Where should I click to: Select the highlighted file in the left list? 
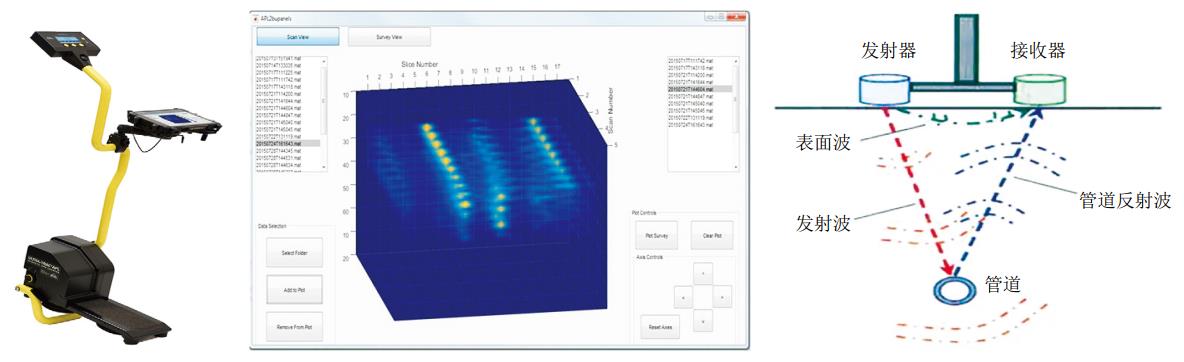[288, 143]
